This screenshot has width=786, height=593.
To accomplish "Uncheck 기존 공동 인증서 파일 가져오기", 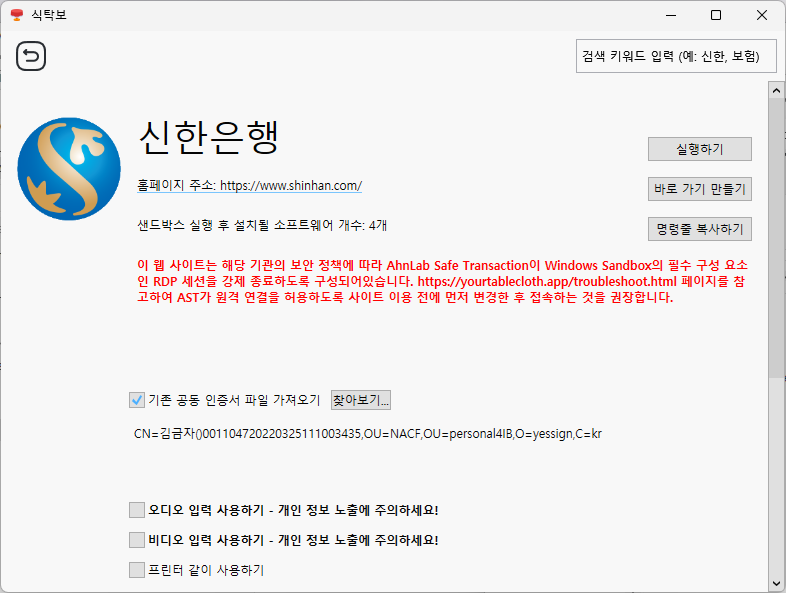I will [x=137, y=400].
